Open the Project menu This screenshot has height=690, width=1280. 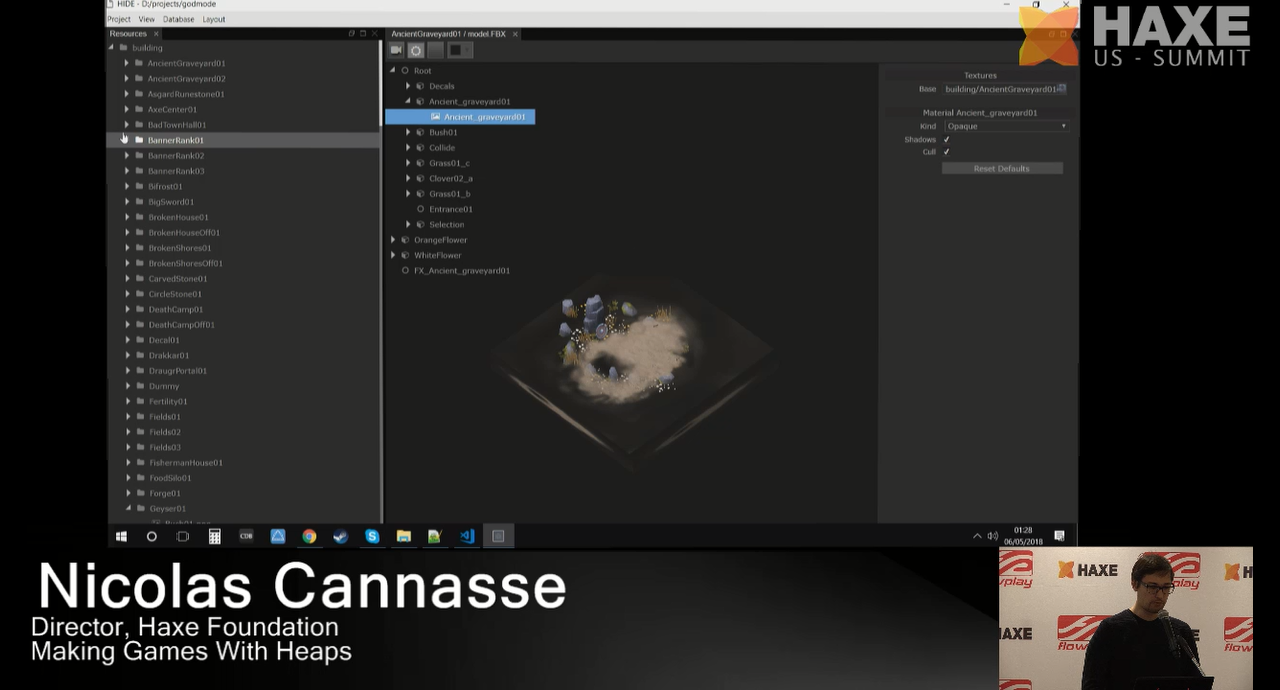[119, 19]
